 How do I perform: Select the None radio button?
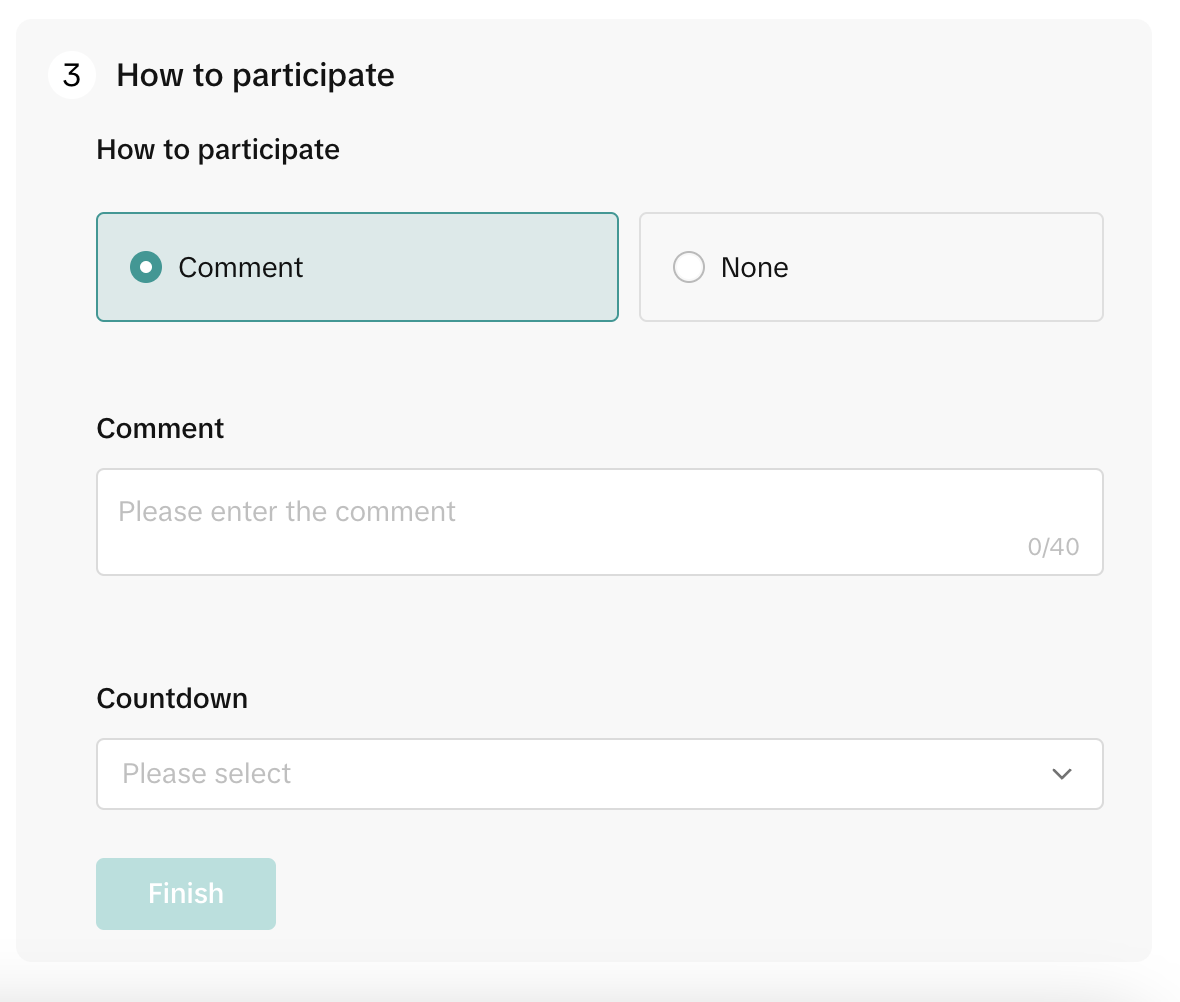point(689,267)
